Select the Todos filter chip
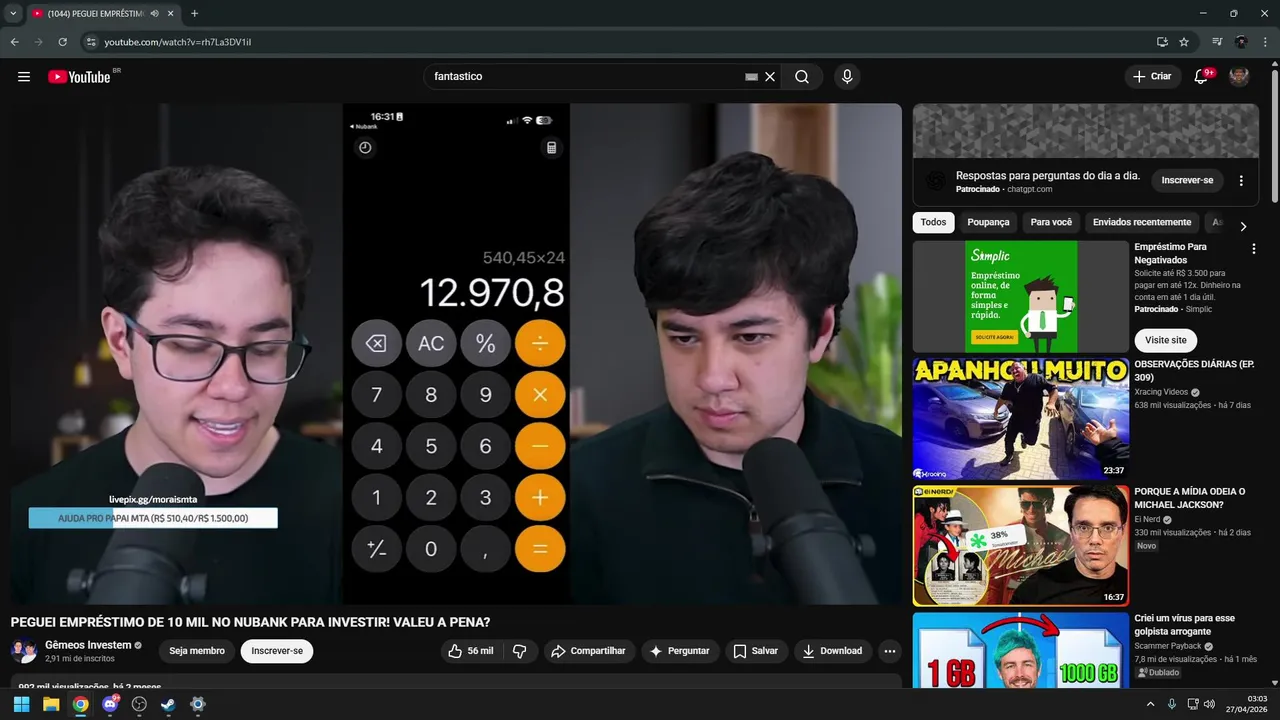Image resolution: width=1280 pixels, height=720 pixels. [933, 222]
